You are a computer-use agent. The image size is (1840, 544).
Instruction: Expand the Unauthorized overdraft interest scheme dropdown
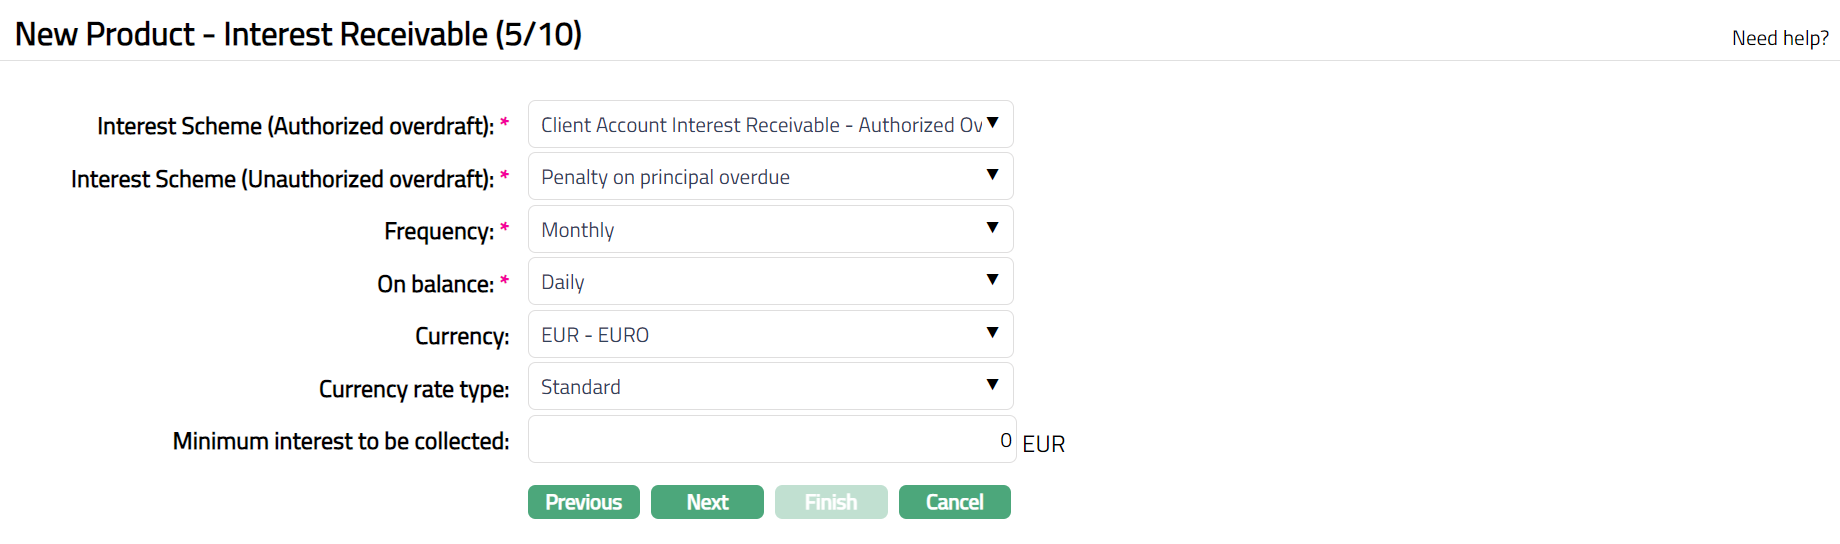(x=770, y=177)
